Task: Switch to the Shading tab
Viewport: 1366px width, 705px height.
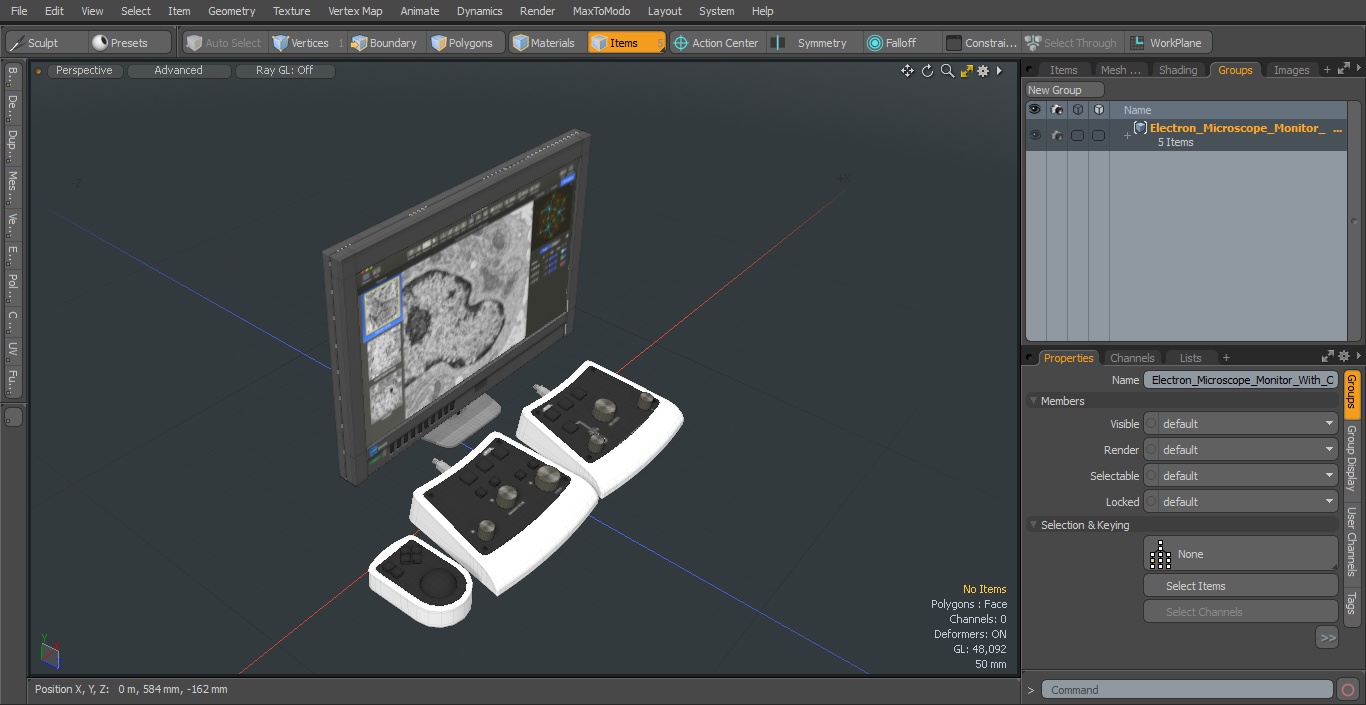Action: click(x=1178, y=70)
